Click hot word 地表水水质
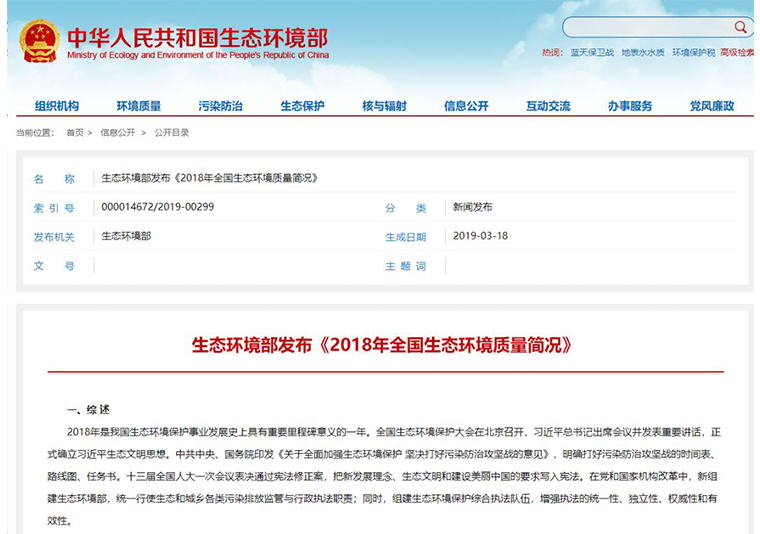This screenshot has width=760, height=534. click(643, 52)
